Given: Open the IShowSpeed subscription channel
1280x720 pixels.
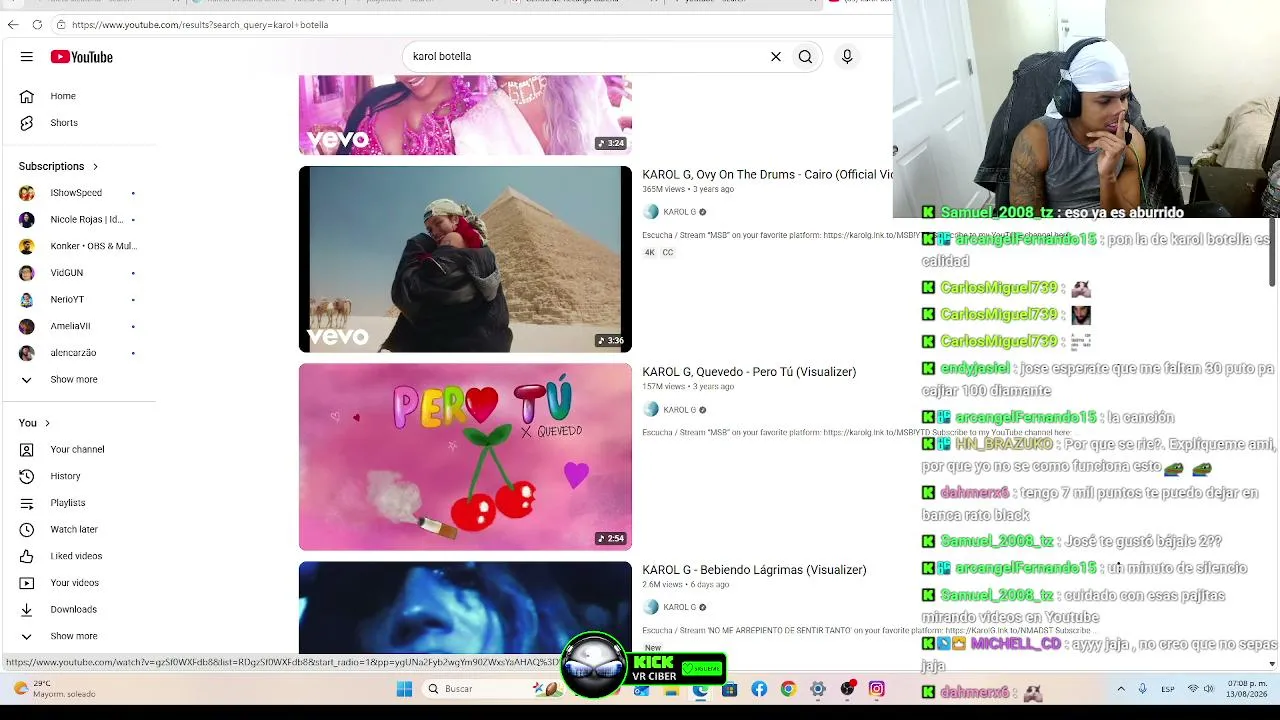Looking at the screenshot, I should (x=78, y=193).
